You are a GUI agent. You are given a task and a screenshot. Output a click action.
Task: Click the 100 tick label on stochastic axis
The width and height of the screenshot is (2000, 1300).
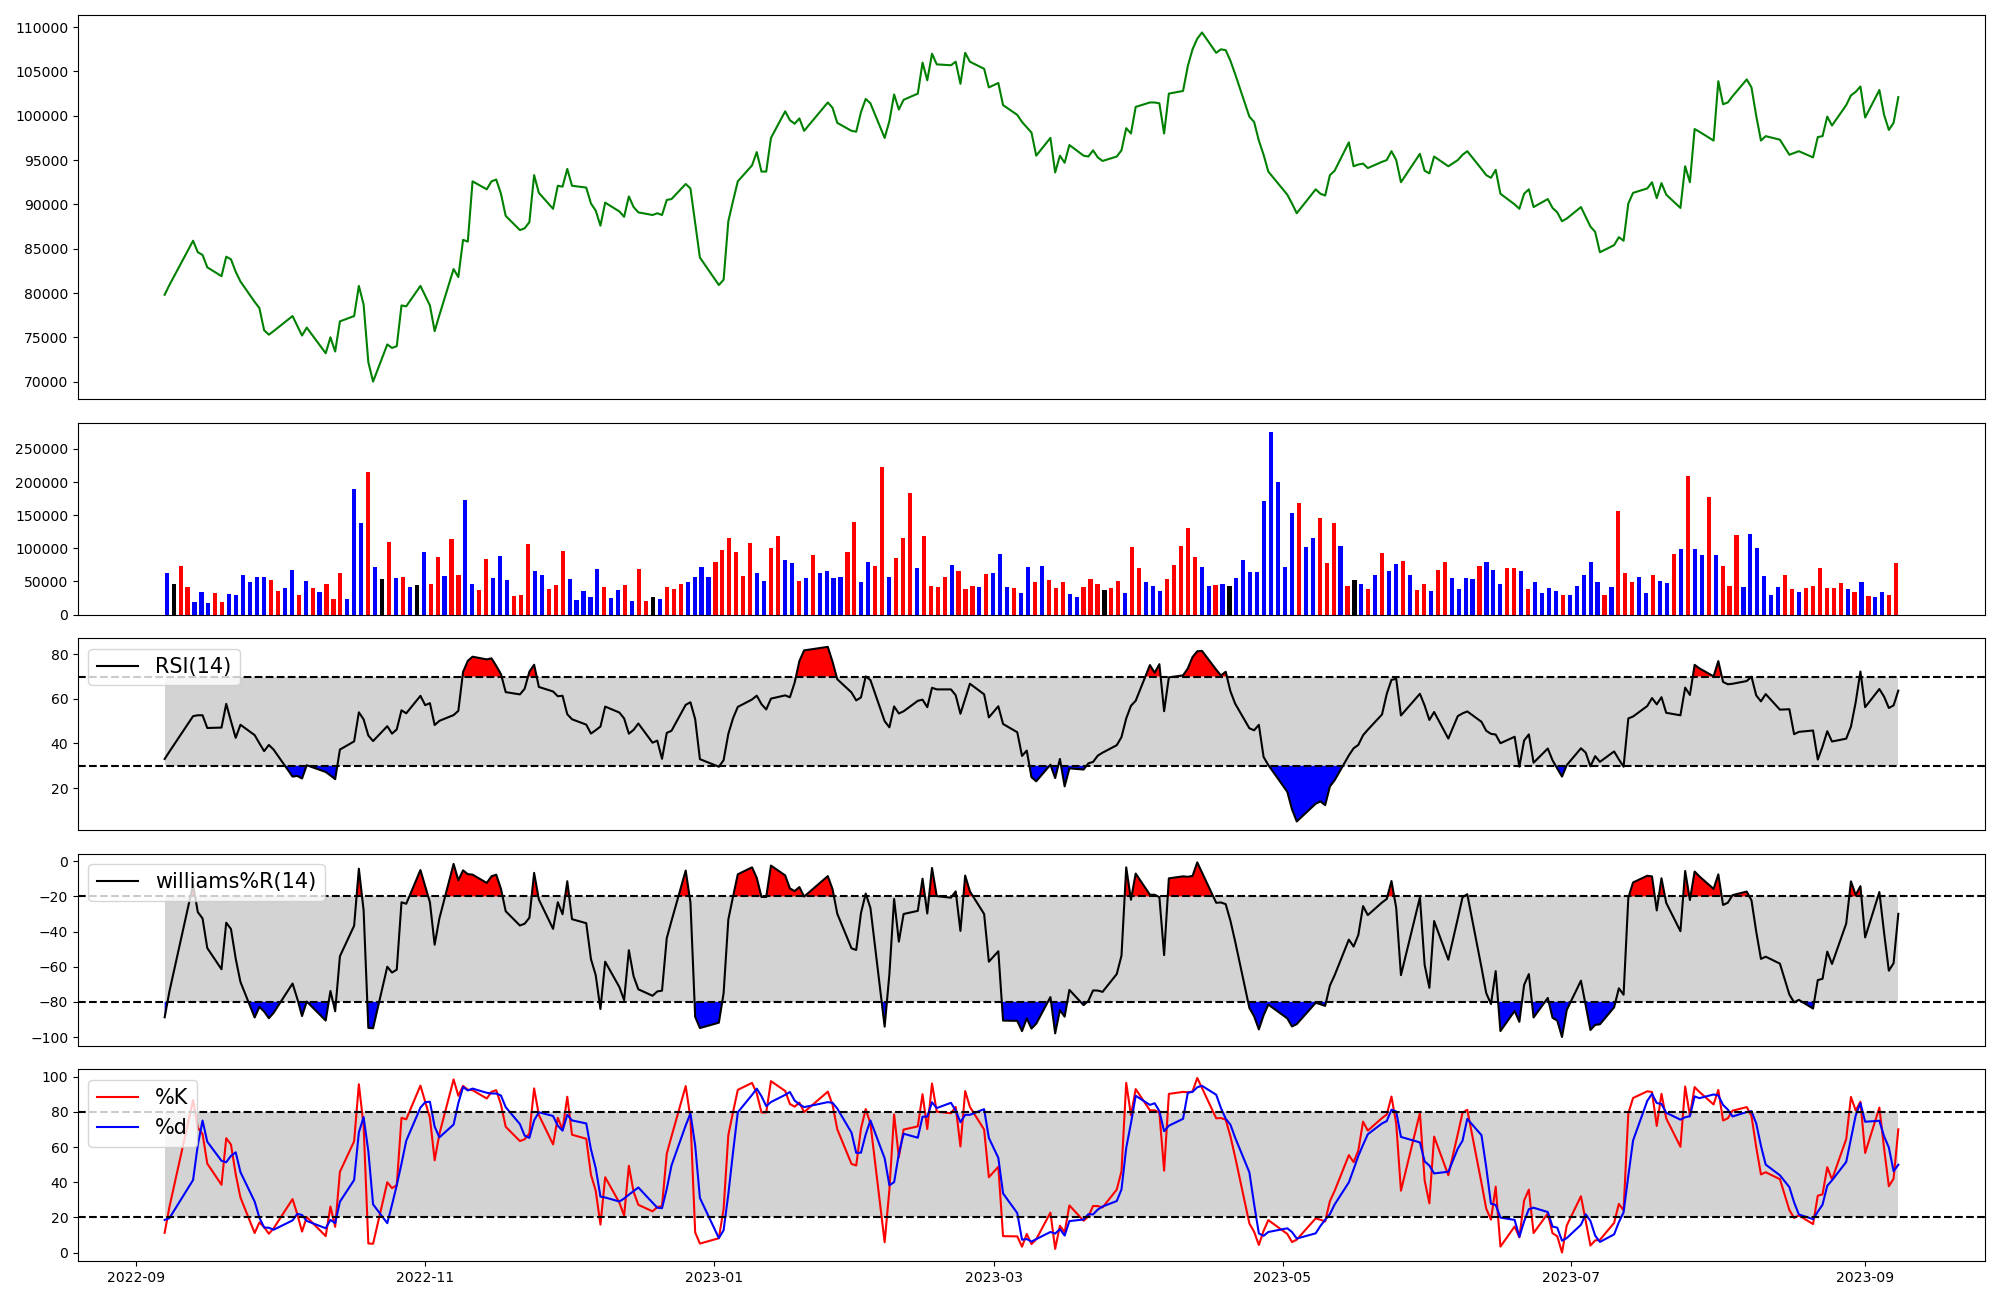(x=57, y=1077)
